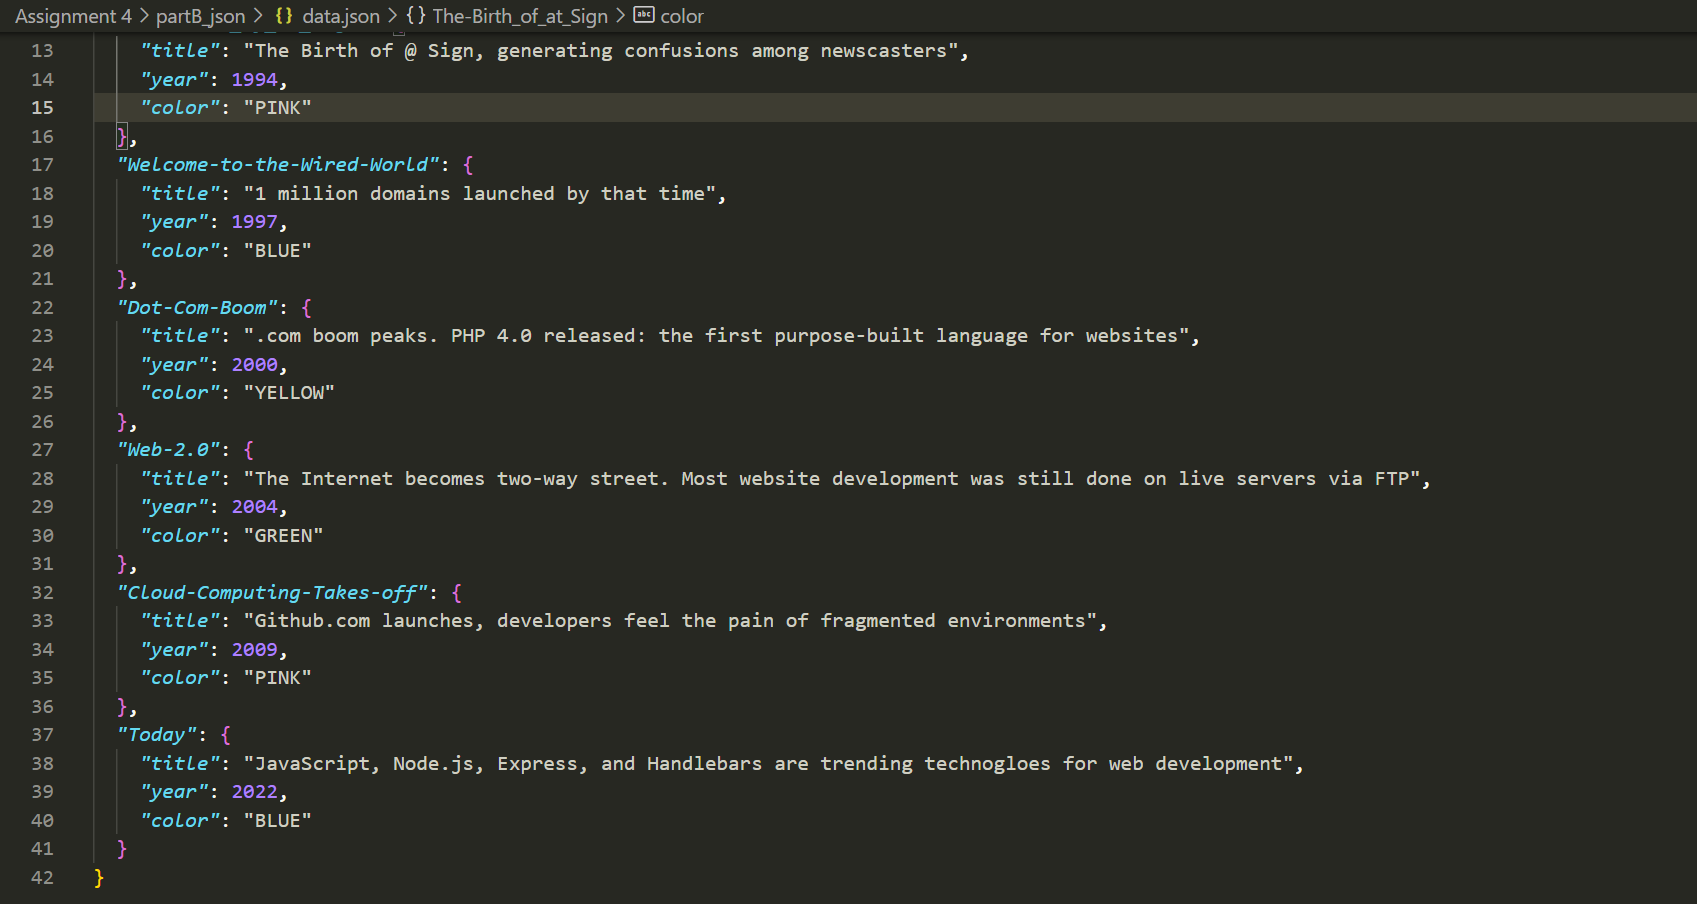Click the "Cloud-Computing-Takes-off" key on line 32

(x=271, y=592)
